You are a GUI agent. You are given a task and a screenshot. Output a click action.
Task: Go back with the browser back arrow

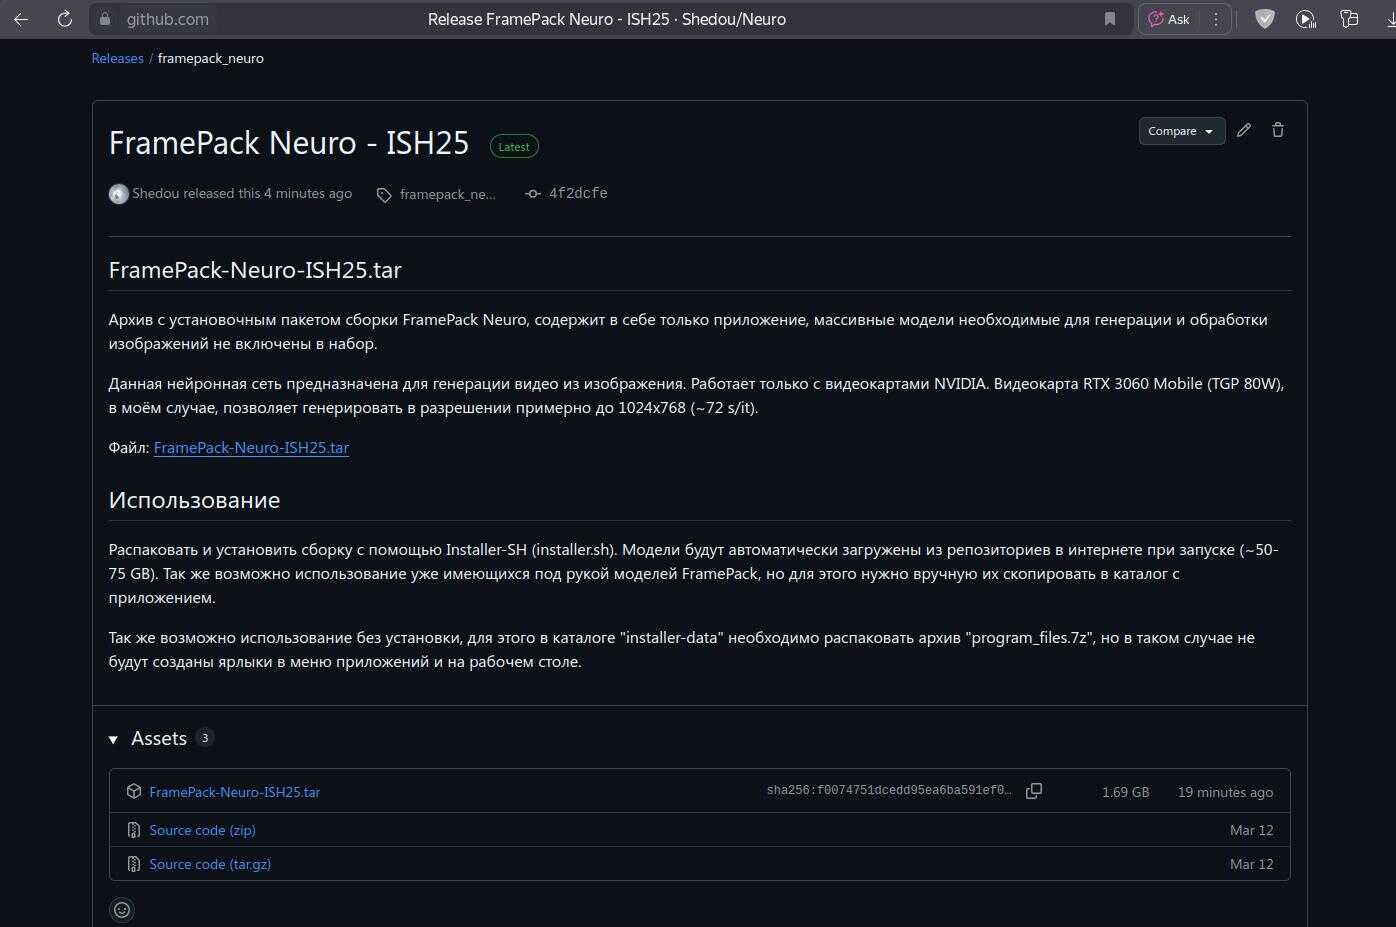click(21, 19)
